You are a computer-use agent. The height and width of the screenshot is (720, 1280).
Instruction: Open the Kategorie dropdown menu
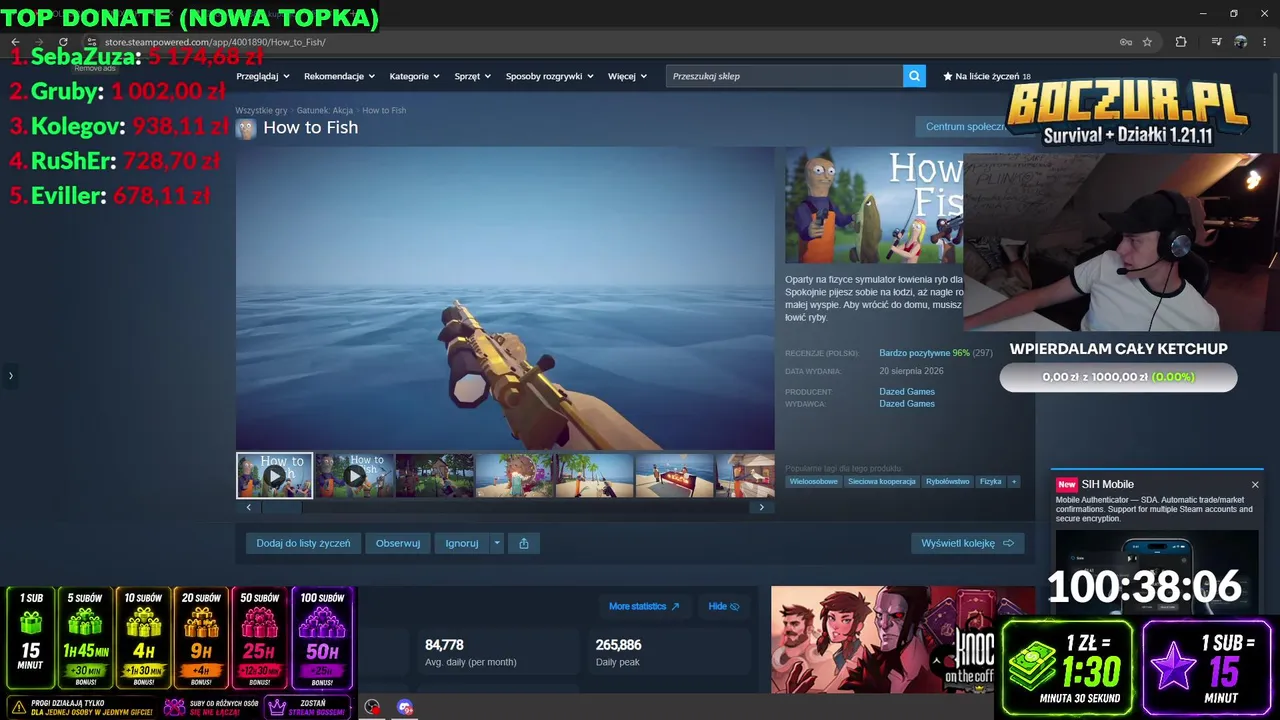click(x=415, y=76)
